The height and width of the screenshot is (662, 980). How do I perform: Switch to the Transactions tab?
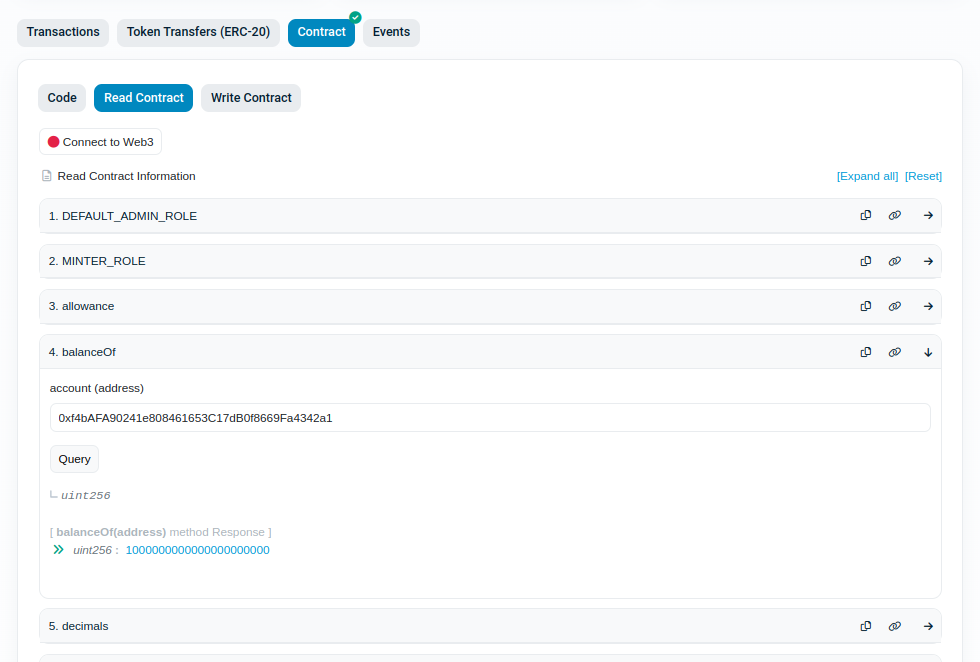(63, 32)
